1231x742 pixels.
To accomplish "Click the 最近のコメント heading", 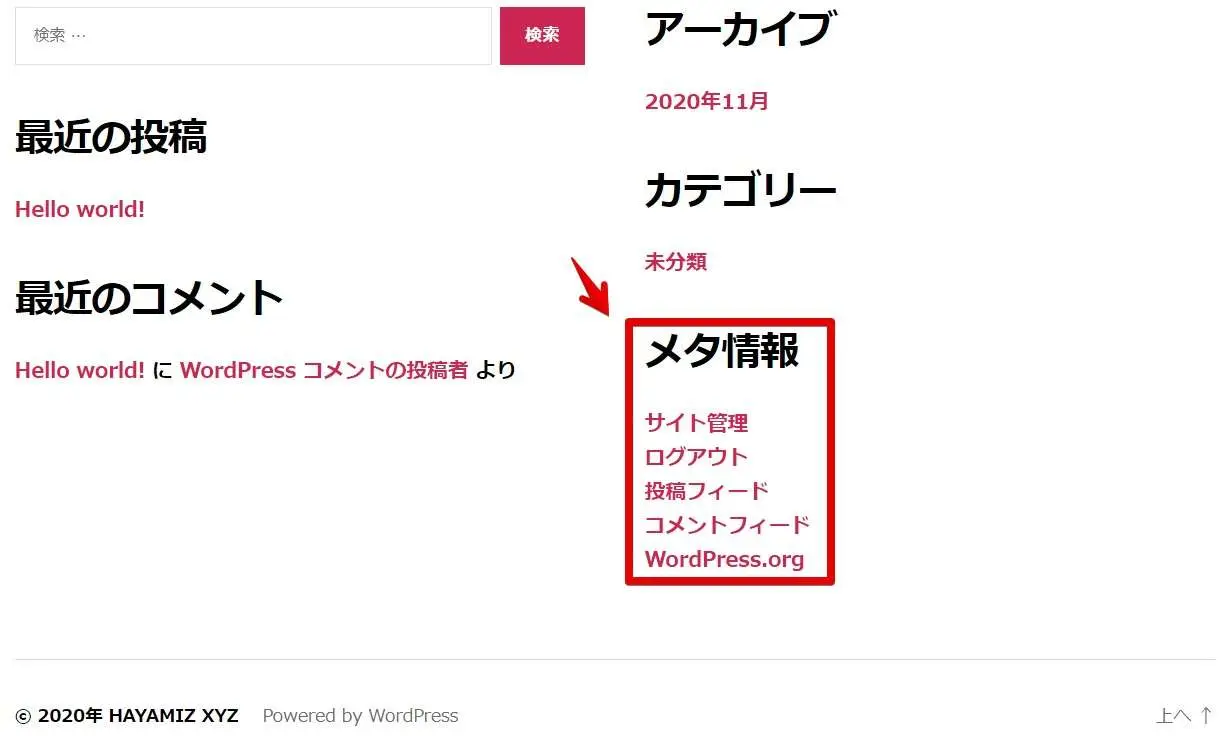I will coord(149,298).
